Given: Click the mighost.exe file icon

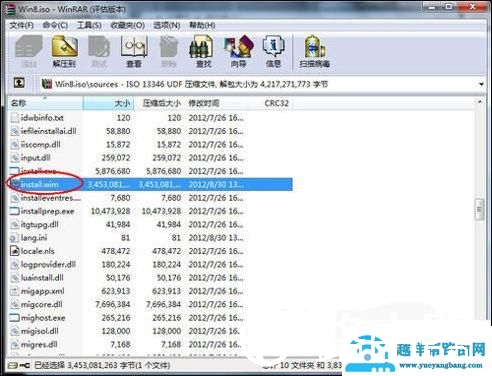Looking at the screenshot, I should point(14,318).
